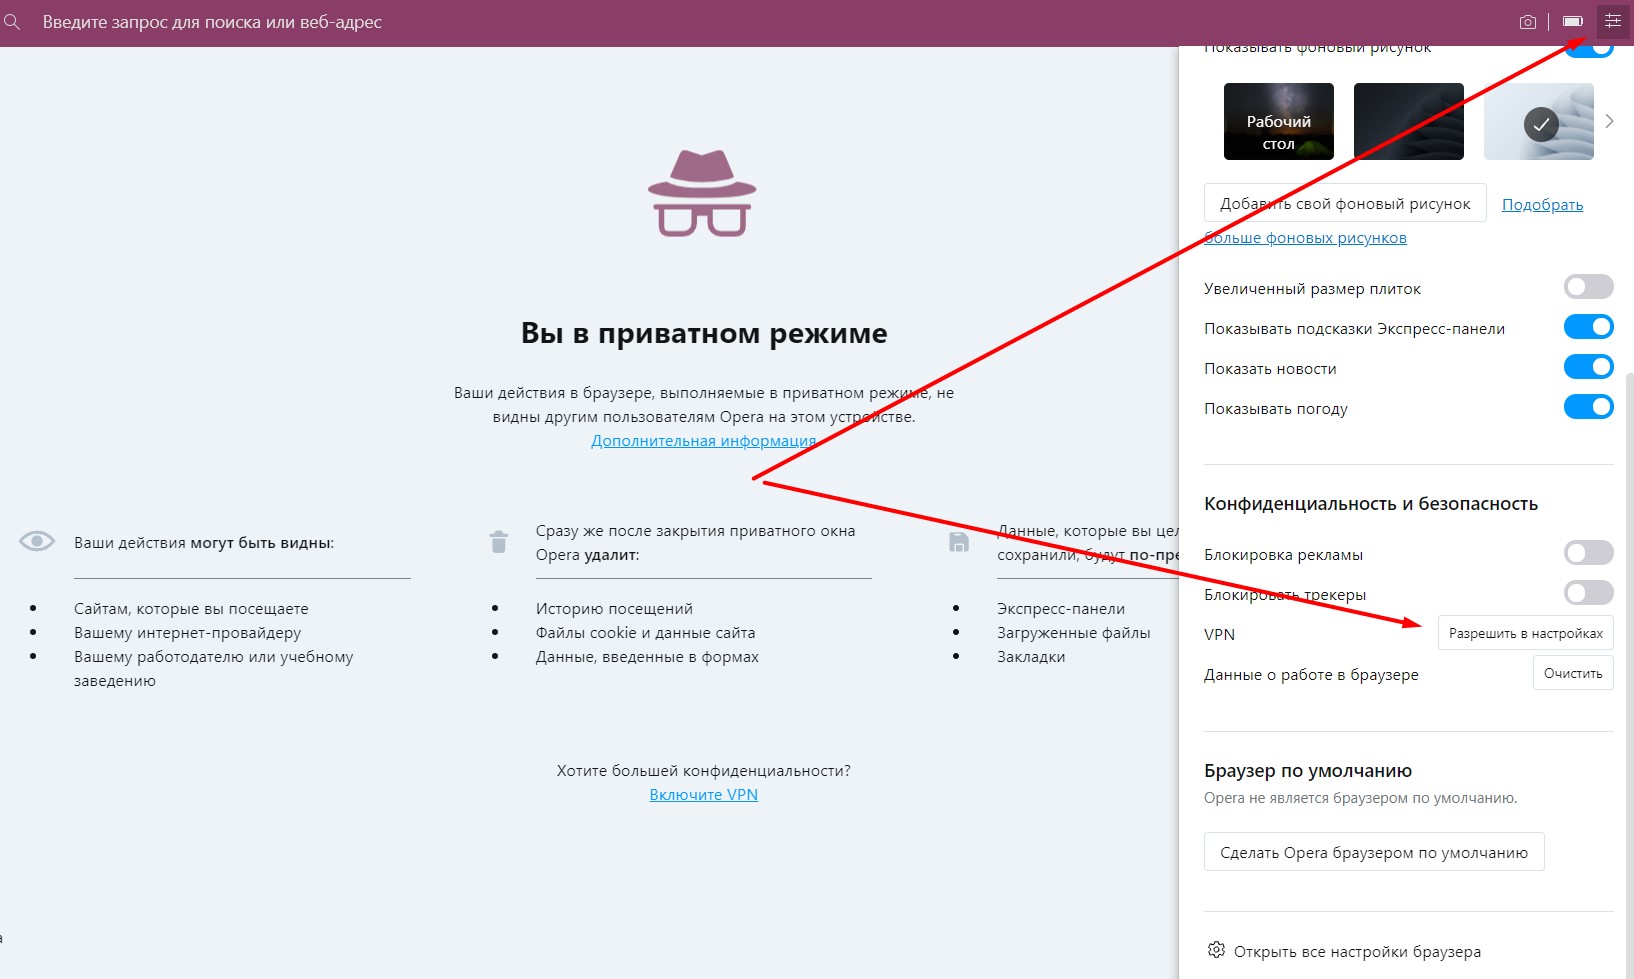Click Хотите большей конфиденциальности? text

pos(704,770)
